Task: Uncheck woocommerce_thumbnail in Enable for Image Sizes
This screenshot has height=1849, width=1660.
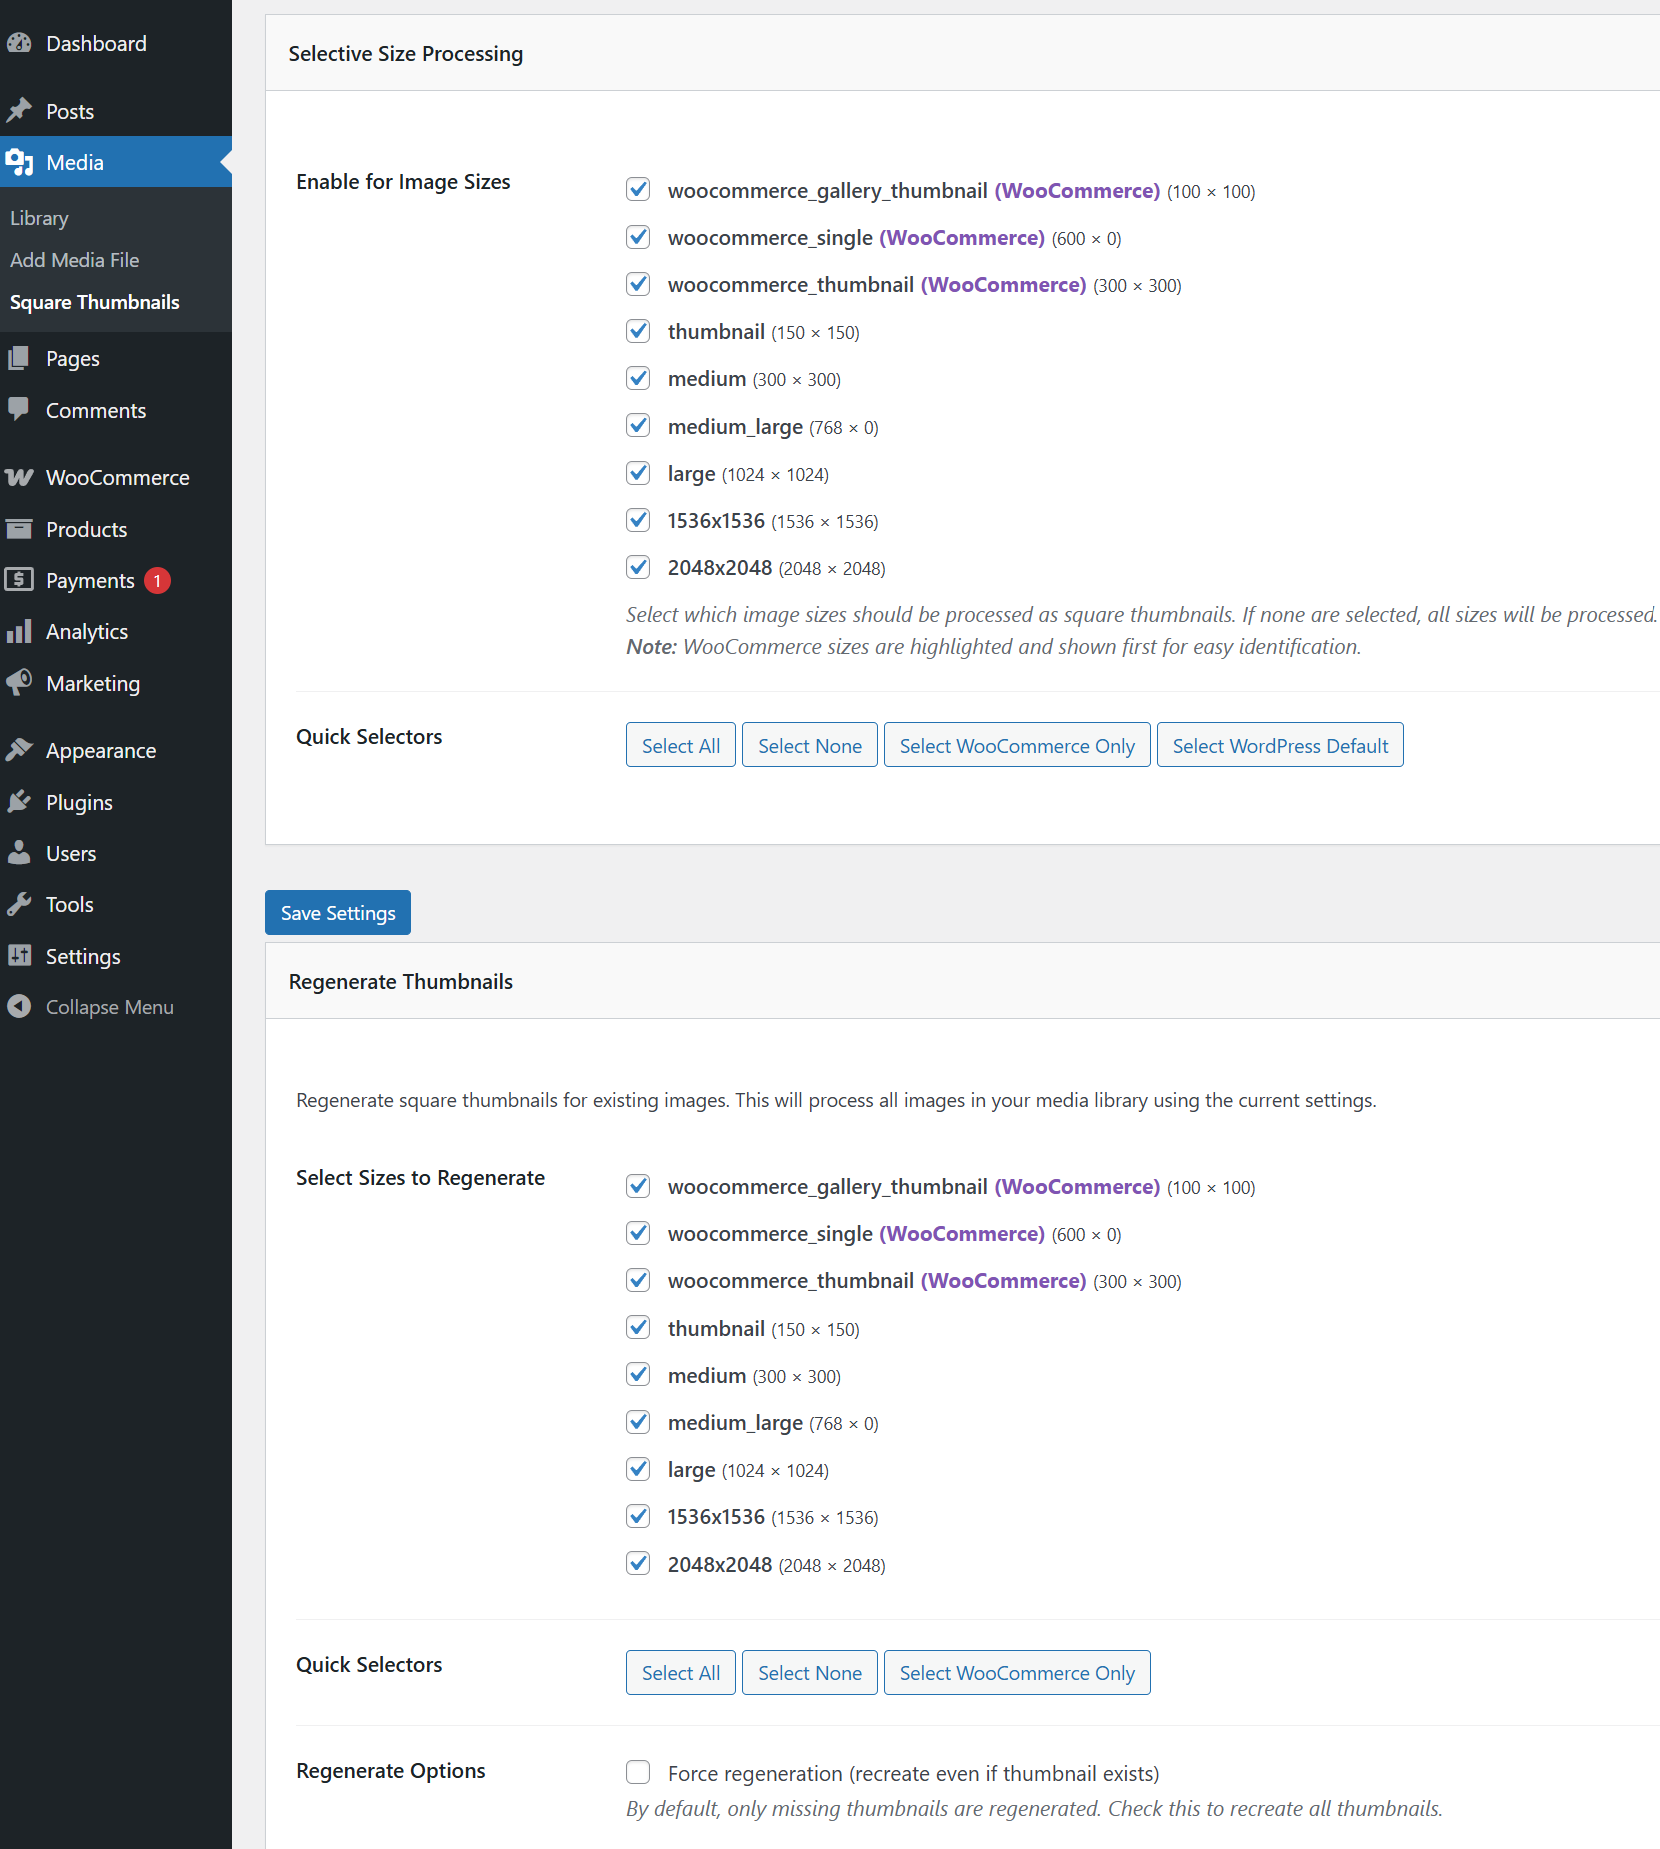Action: (638, 284)
